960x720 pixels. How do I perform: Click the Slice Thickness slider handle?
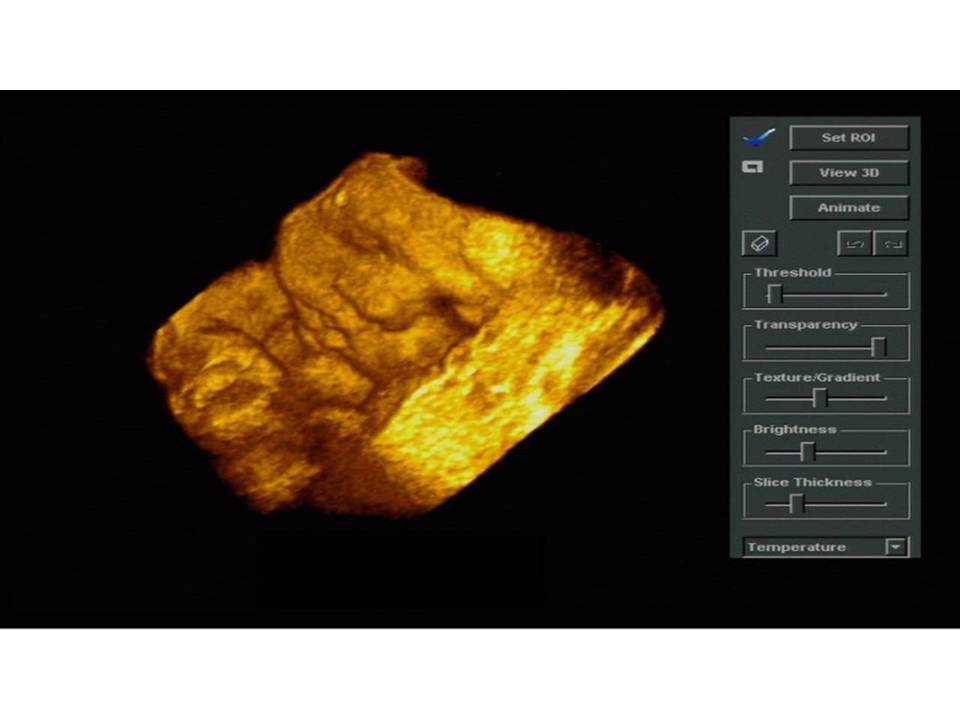coord(796,504)
